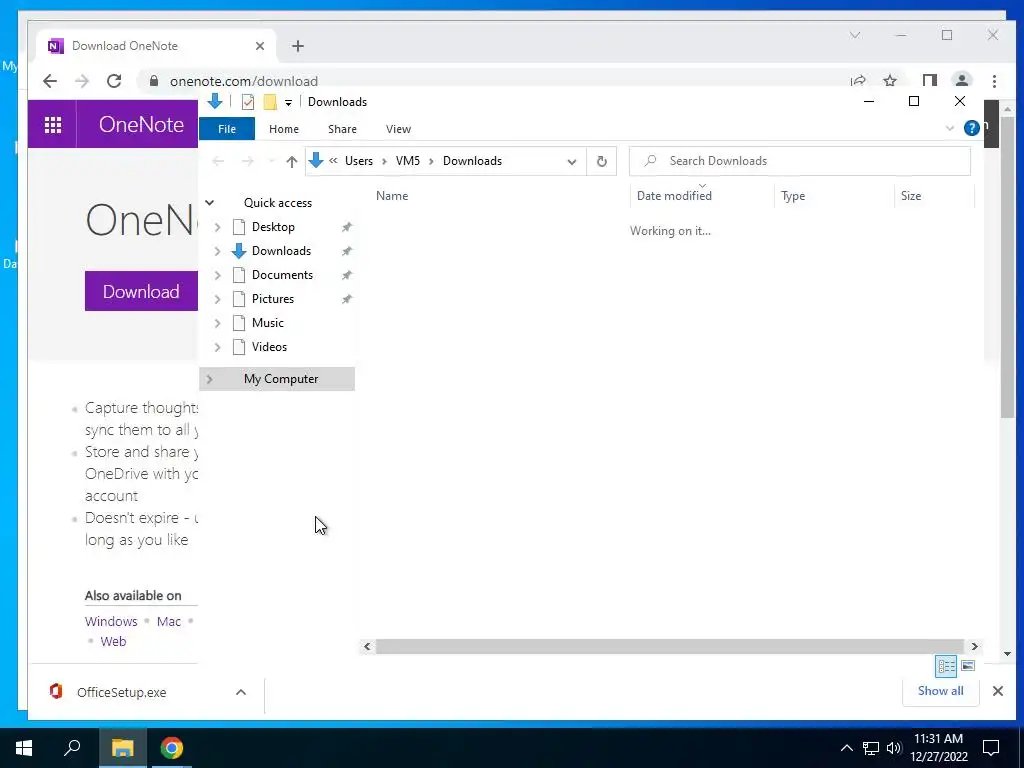Sort by the Type column header

pyautogui.click(x=793, y=196)
